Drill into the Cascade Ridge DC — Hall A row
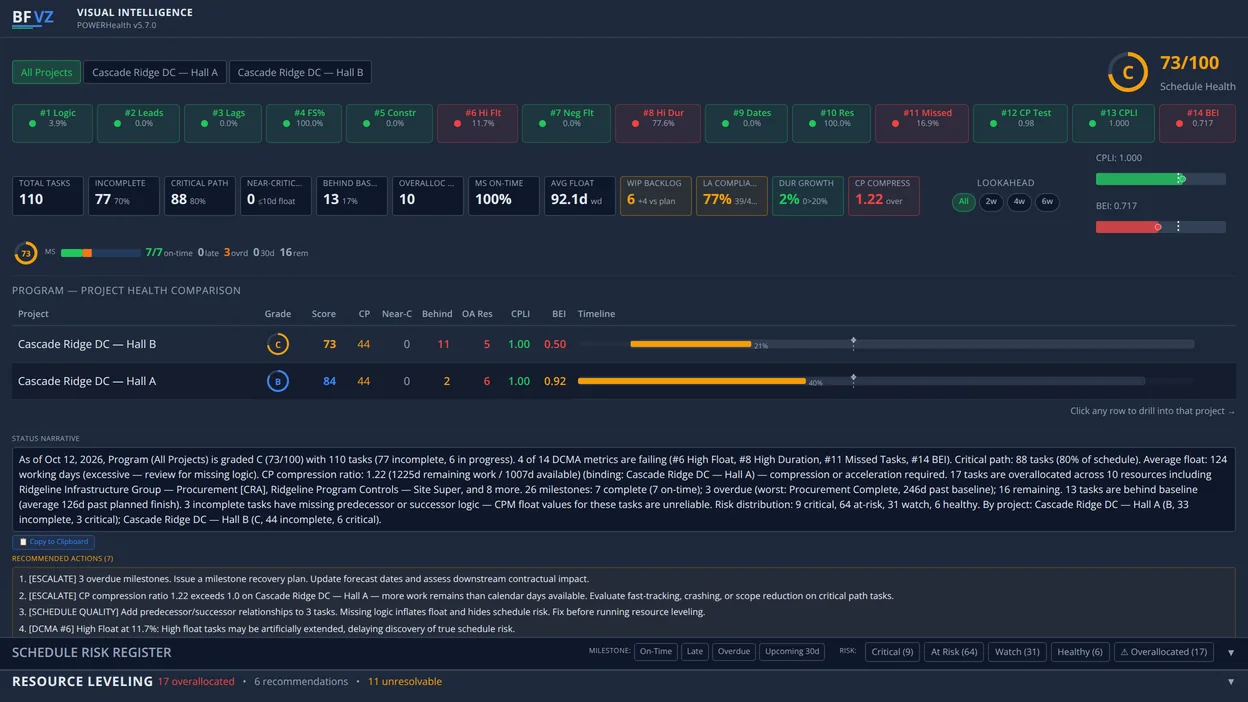 click(x=623, y=381)
